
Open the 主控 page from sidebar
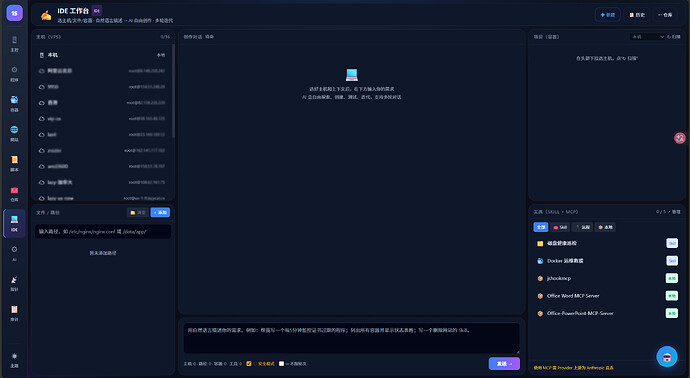[15, 44]
